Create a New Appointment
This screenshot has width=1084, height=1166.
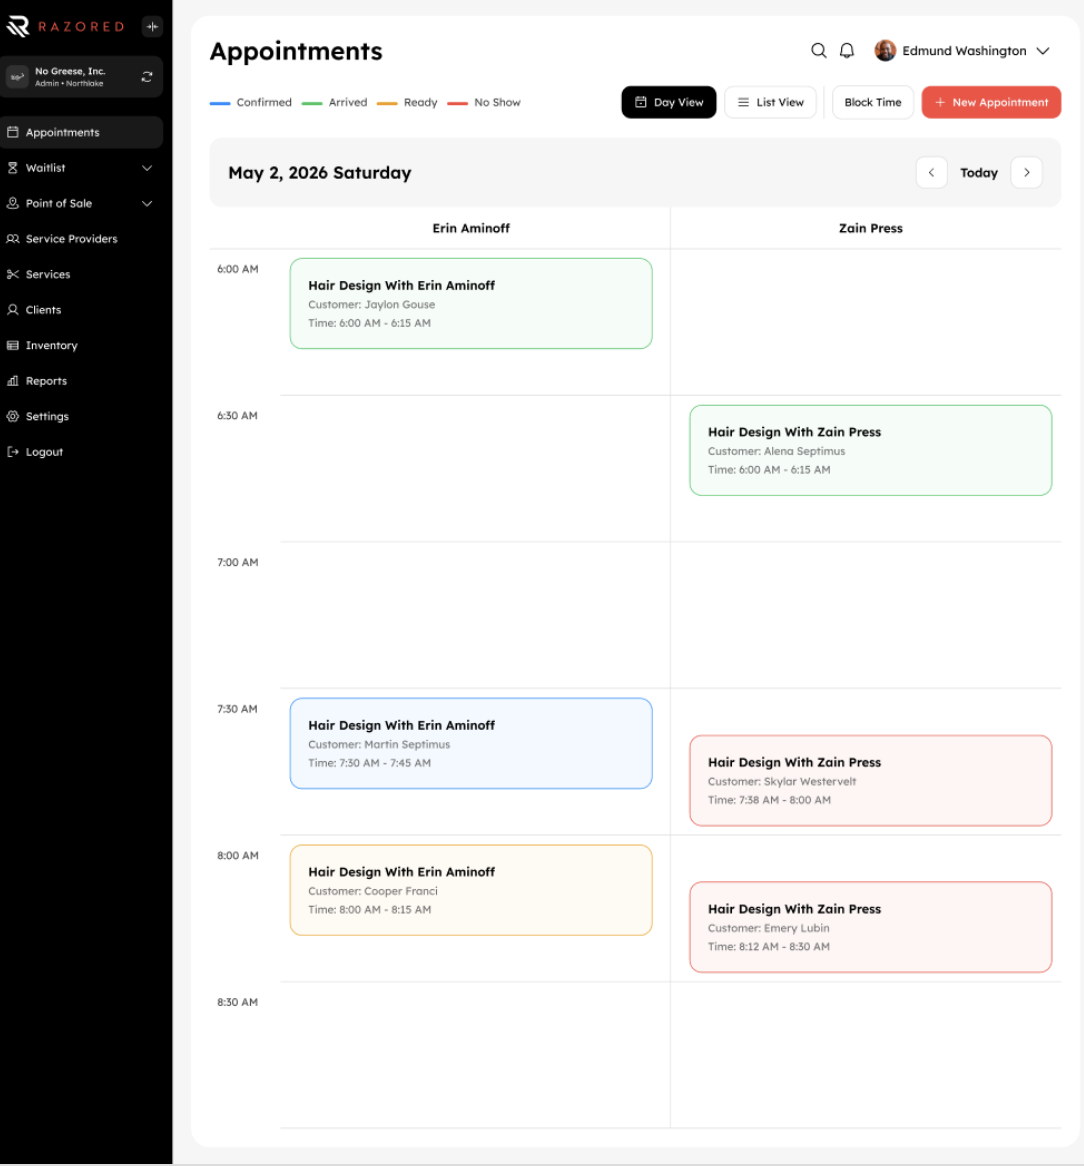(x=991, y=103)
